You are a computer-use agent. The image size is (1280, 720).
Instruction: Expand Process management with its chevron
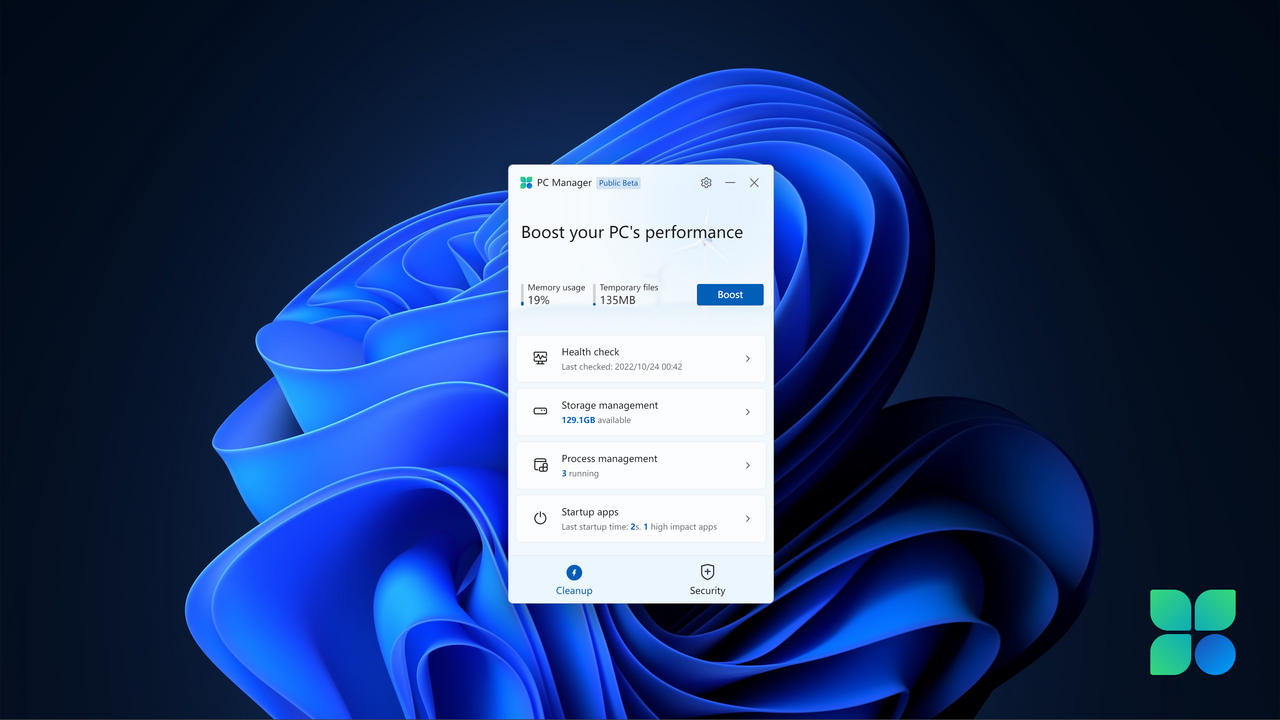(x=748, y=465)
